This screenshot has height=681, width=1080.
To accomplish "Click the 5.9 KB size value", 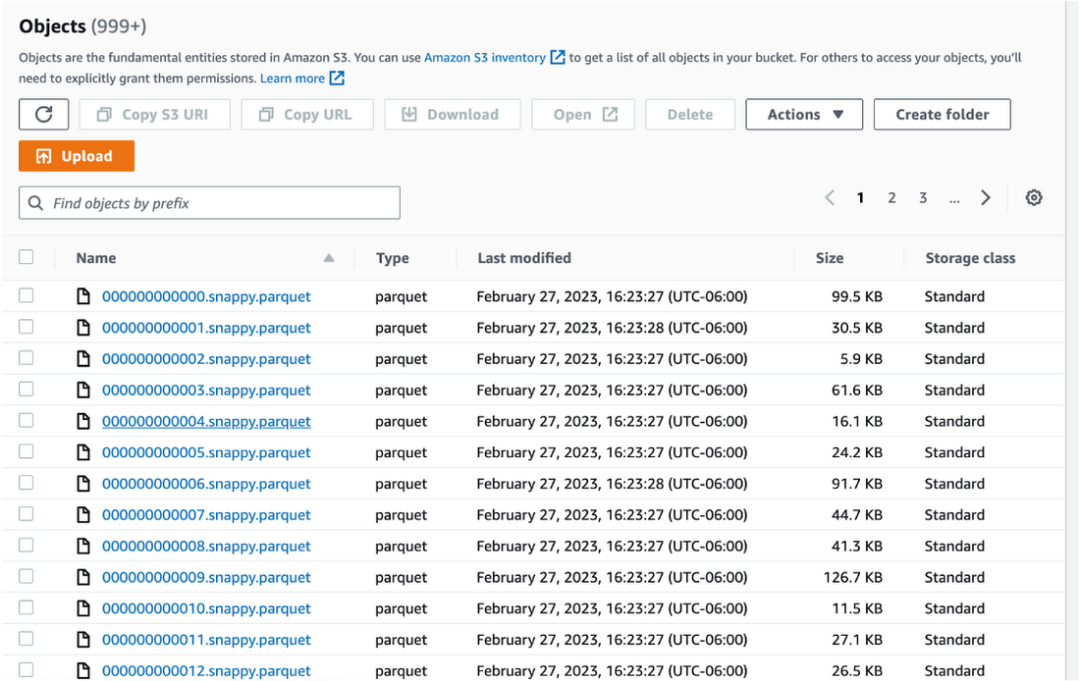I will point(861,359).
